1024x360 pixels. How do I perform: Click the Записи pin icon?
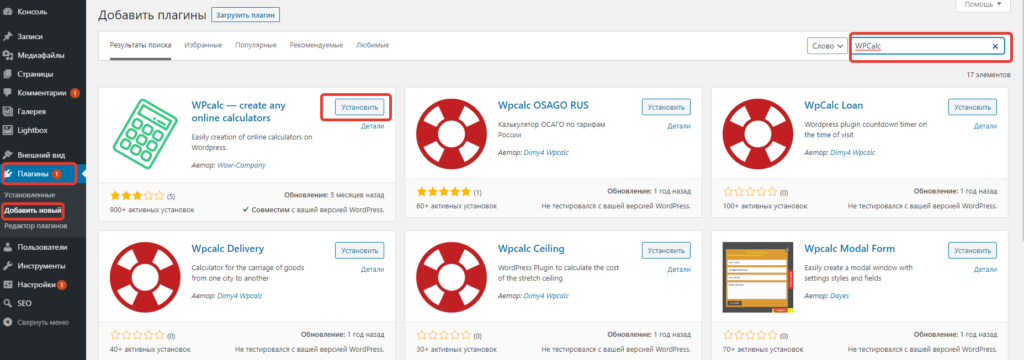point(8,37)
